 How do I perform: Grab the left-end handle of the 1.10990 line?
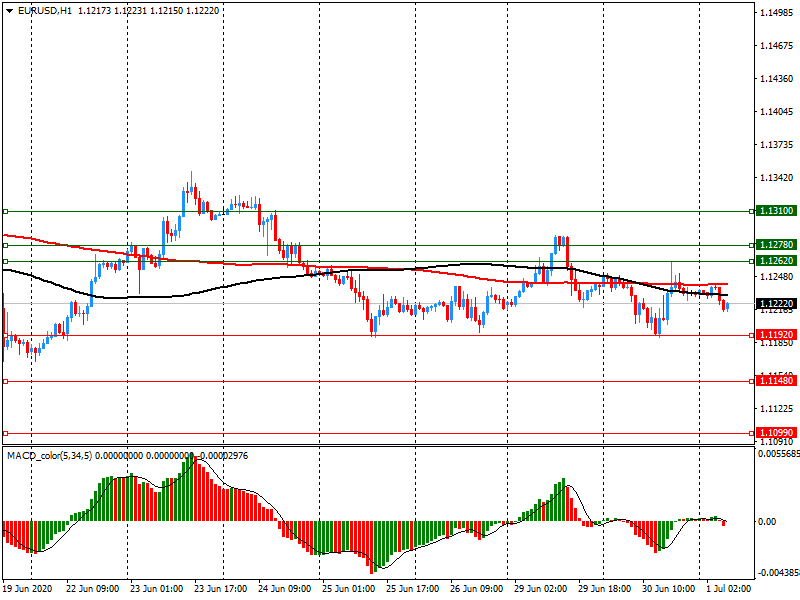pos(6,434)
